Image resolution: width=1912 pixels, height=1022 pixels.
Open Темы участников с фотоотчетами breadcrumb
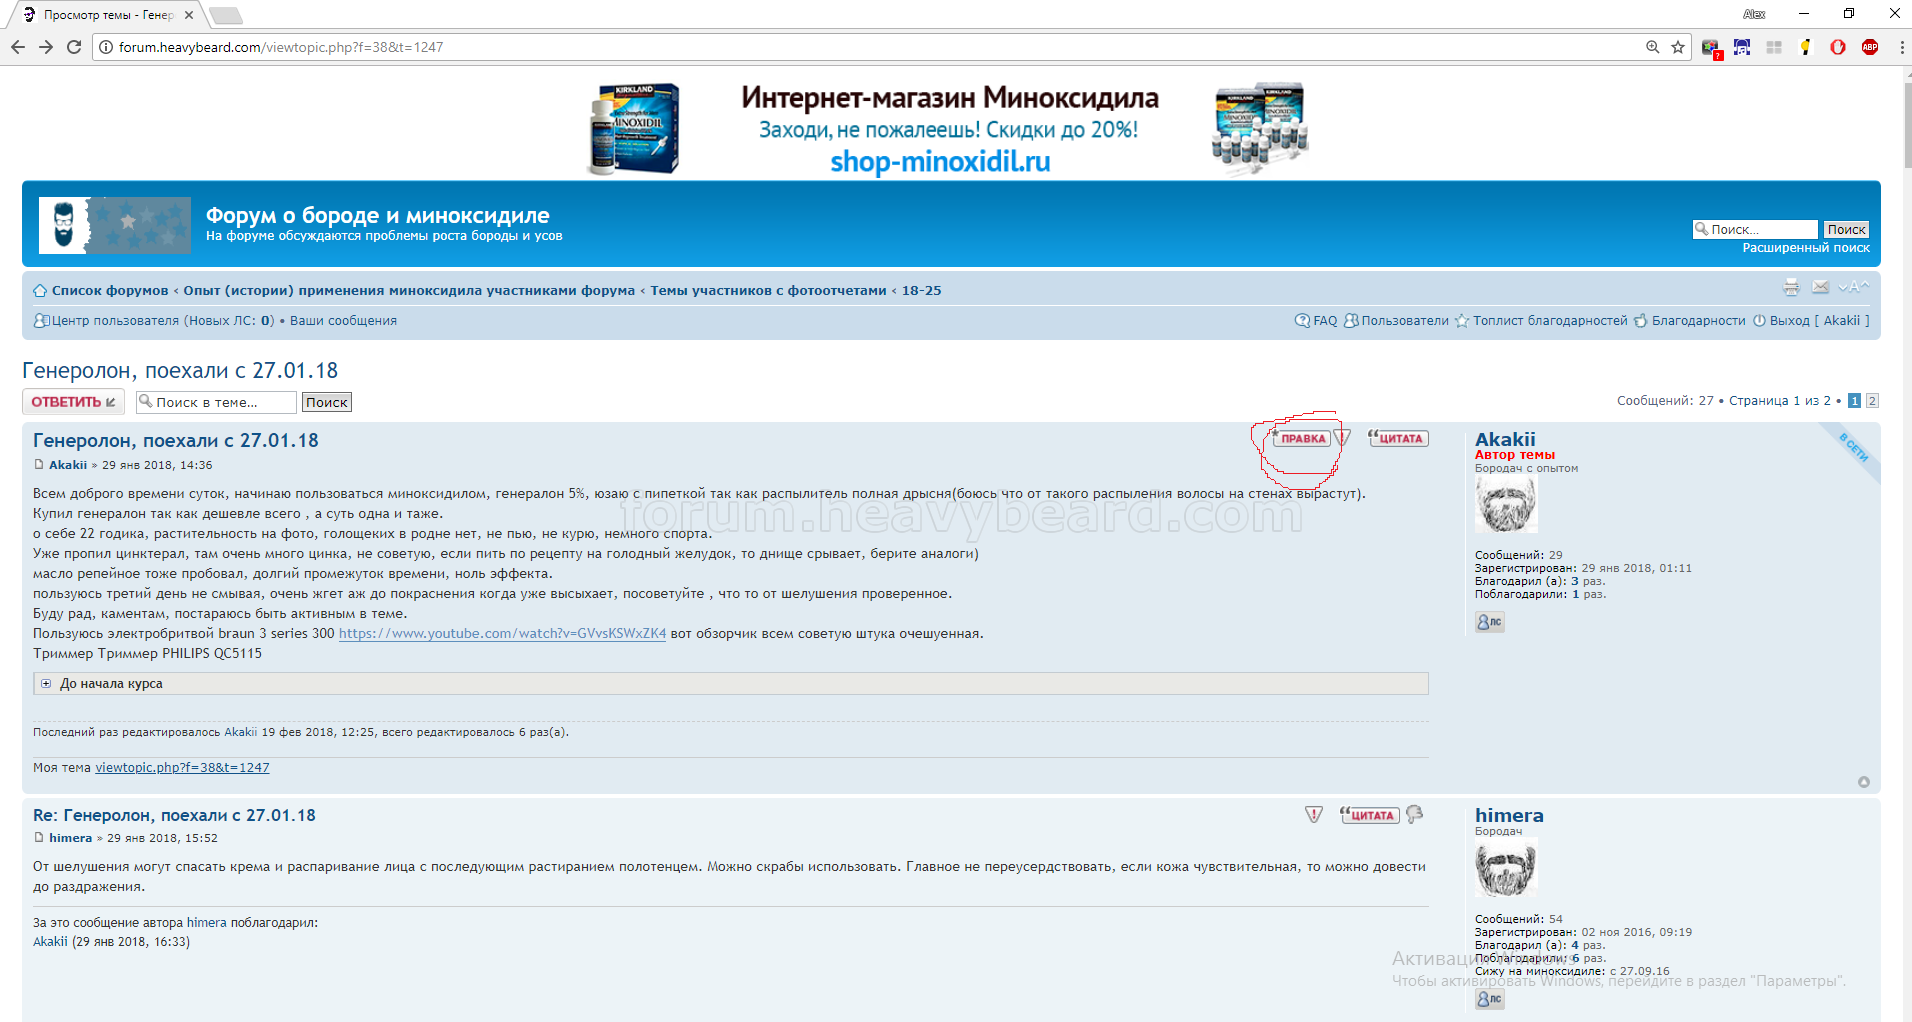768,291
